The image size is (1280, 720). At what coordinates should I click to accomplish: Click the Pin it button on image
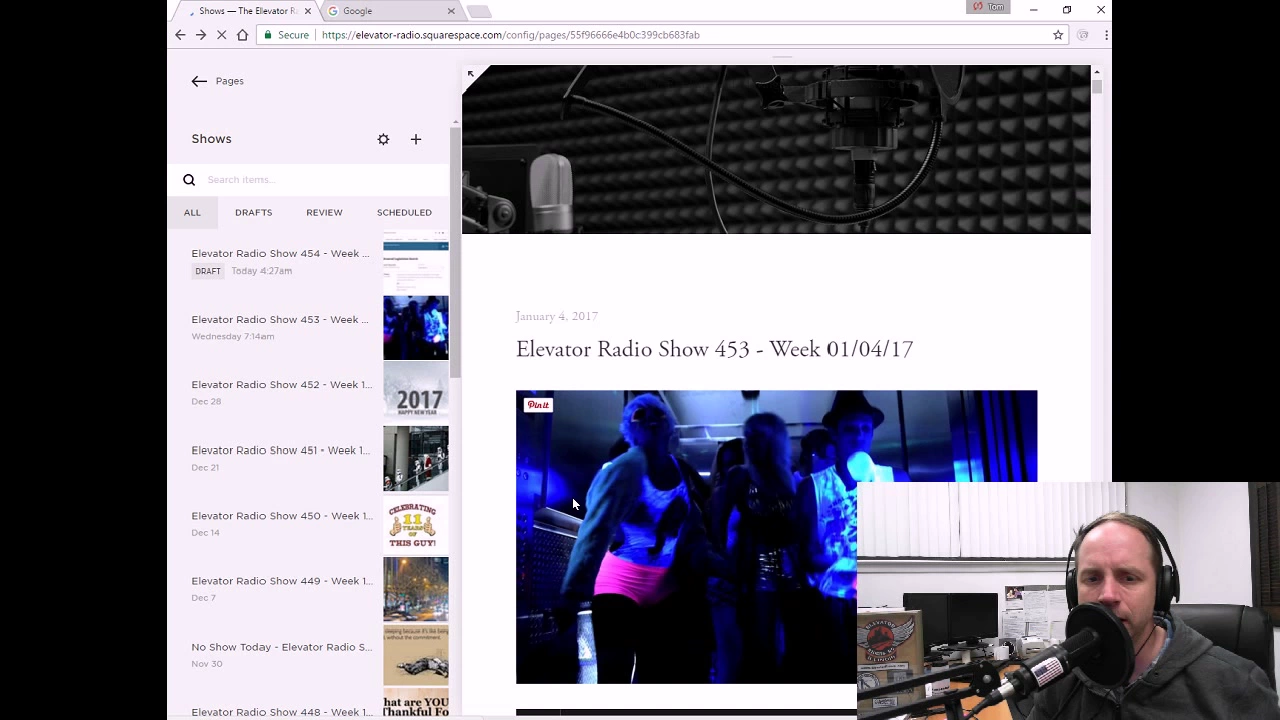point(538,405)
